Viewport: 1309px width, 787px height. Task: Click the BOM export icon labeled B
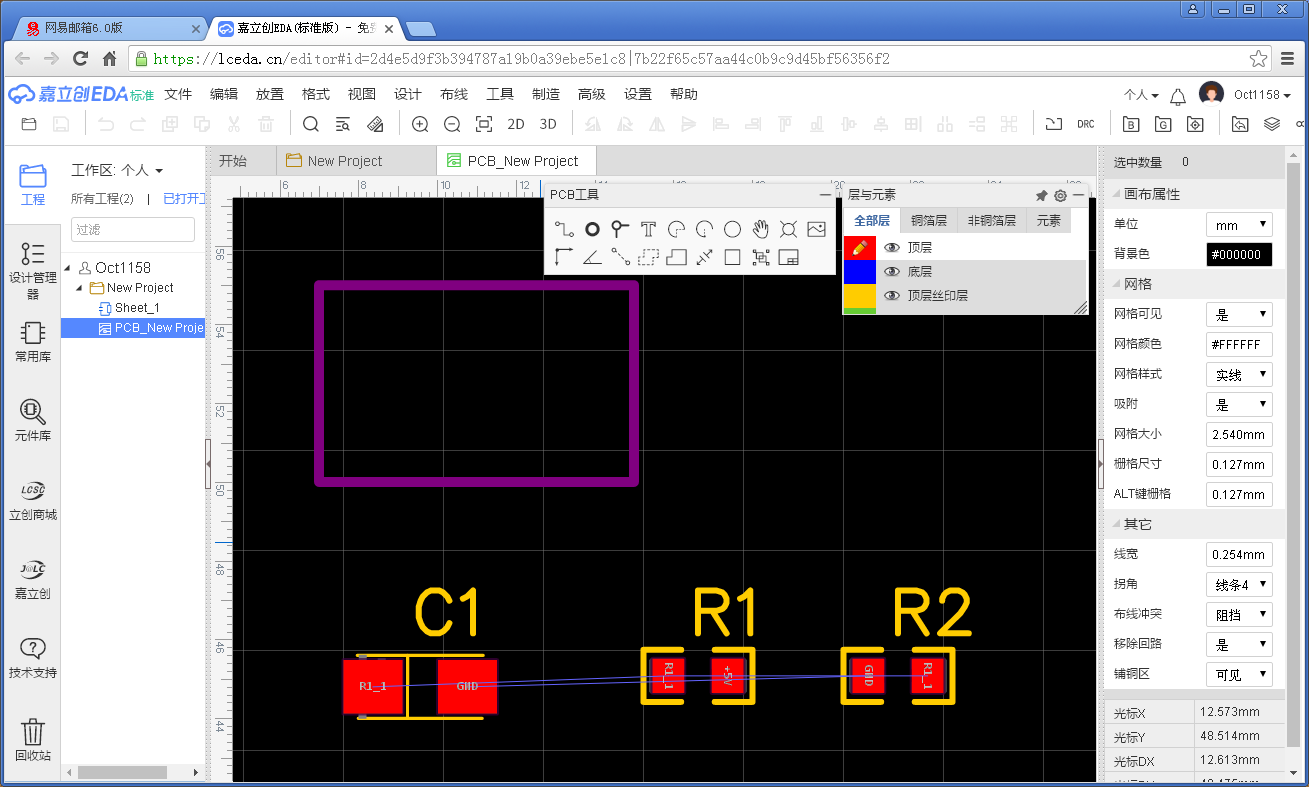[x=1131, y=124]
